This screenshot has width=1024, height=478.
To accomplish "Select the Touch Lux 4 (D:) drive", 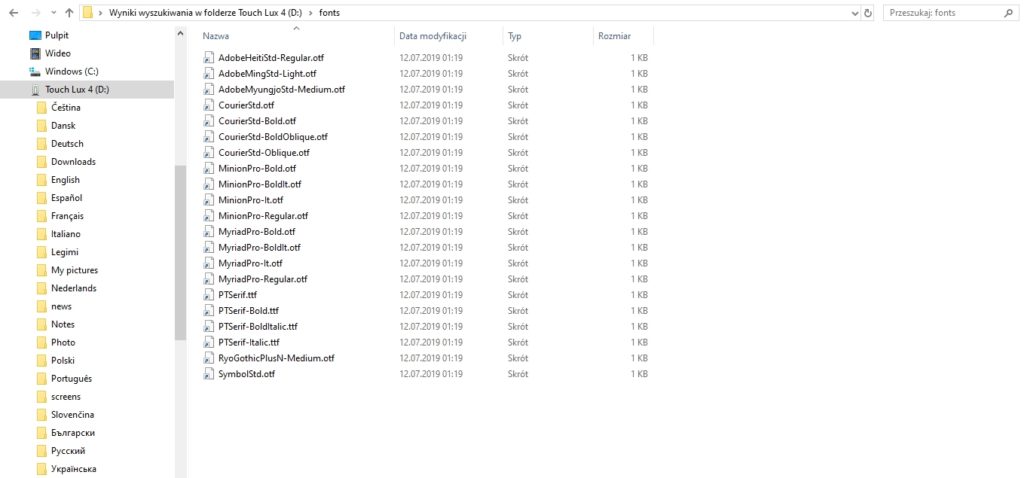I will click(x=76, y=89).
